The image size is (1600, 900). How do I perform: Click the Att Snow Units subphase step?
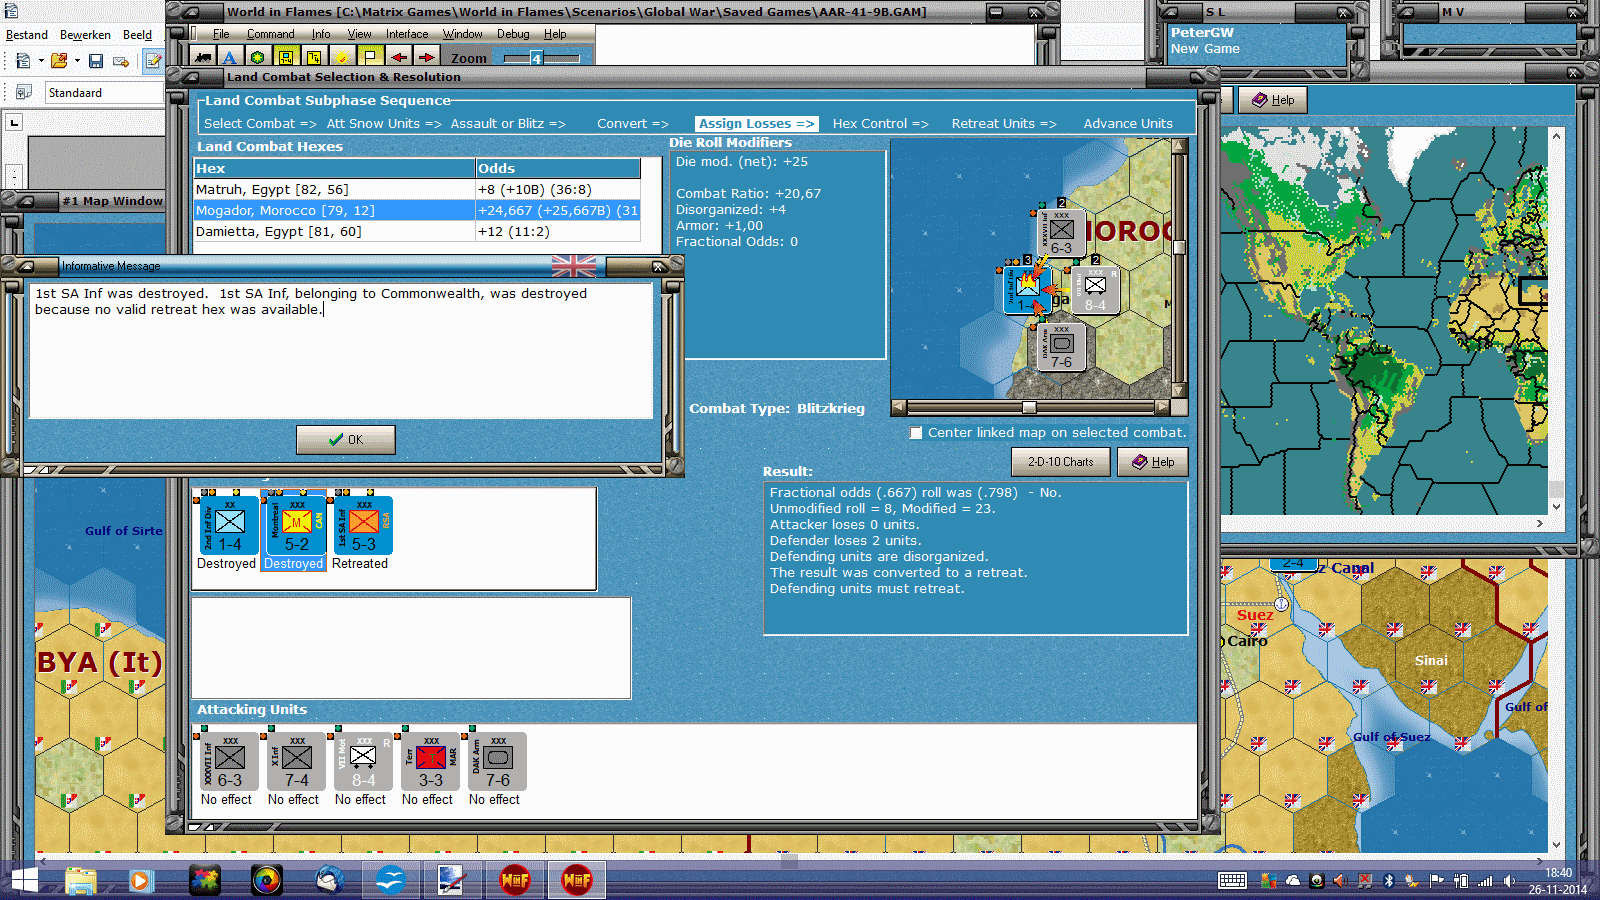coord(384,124)
